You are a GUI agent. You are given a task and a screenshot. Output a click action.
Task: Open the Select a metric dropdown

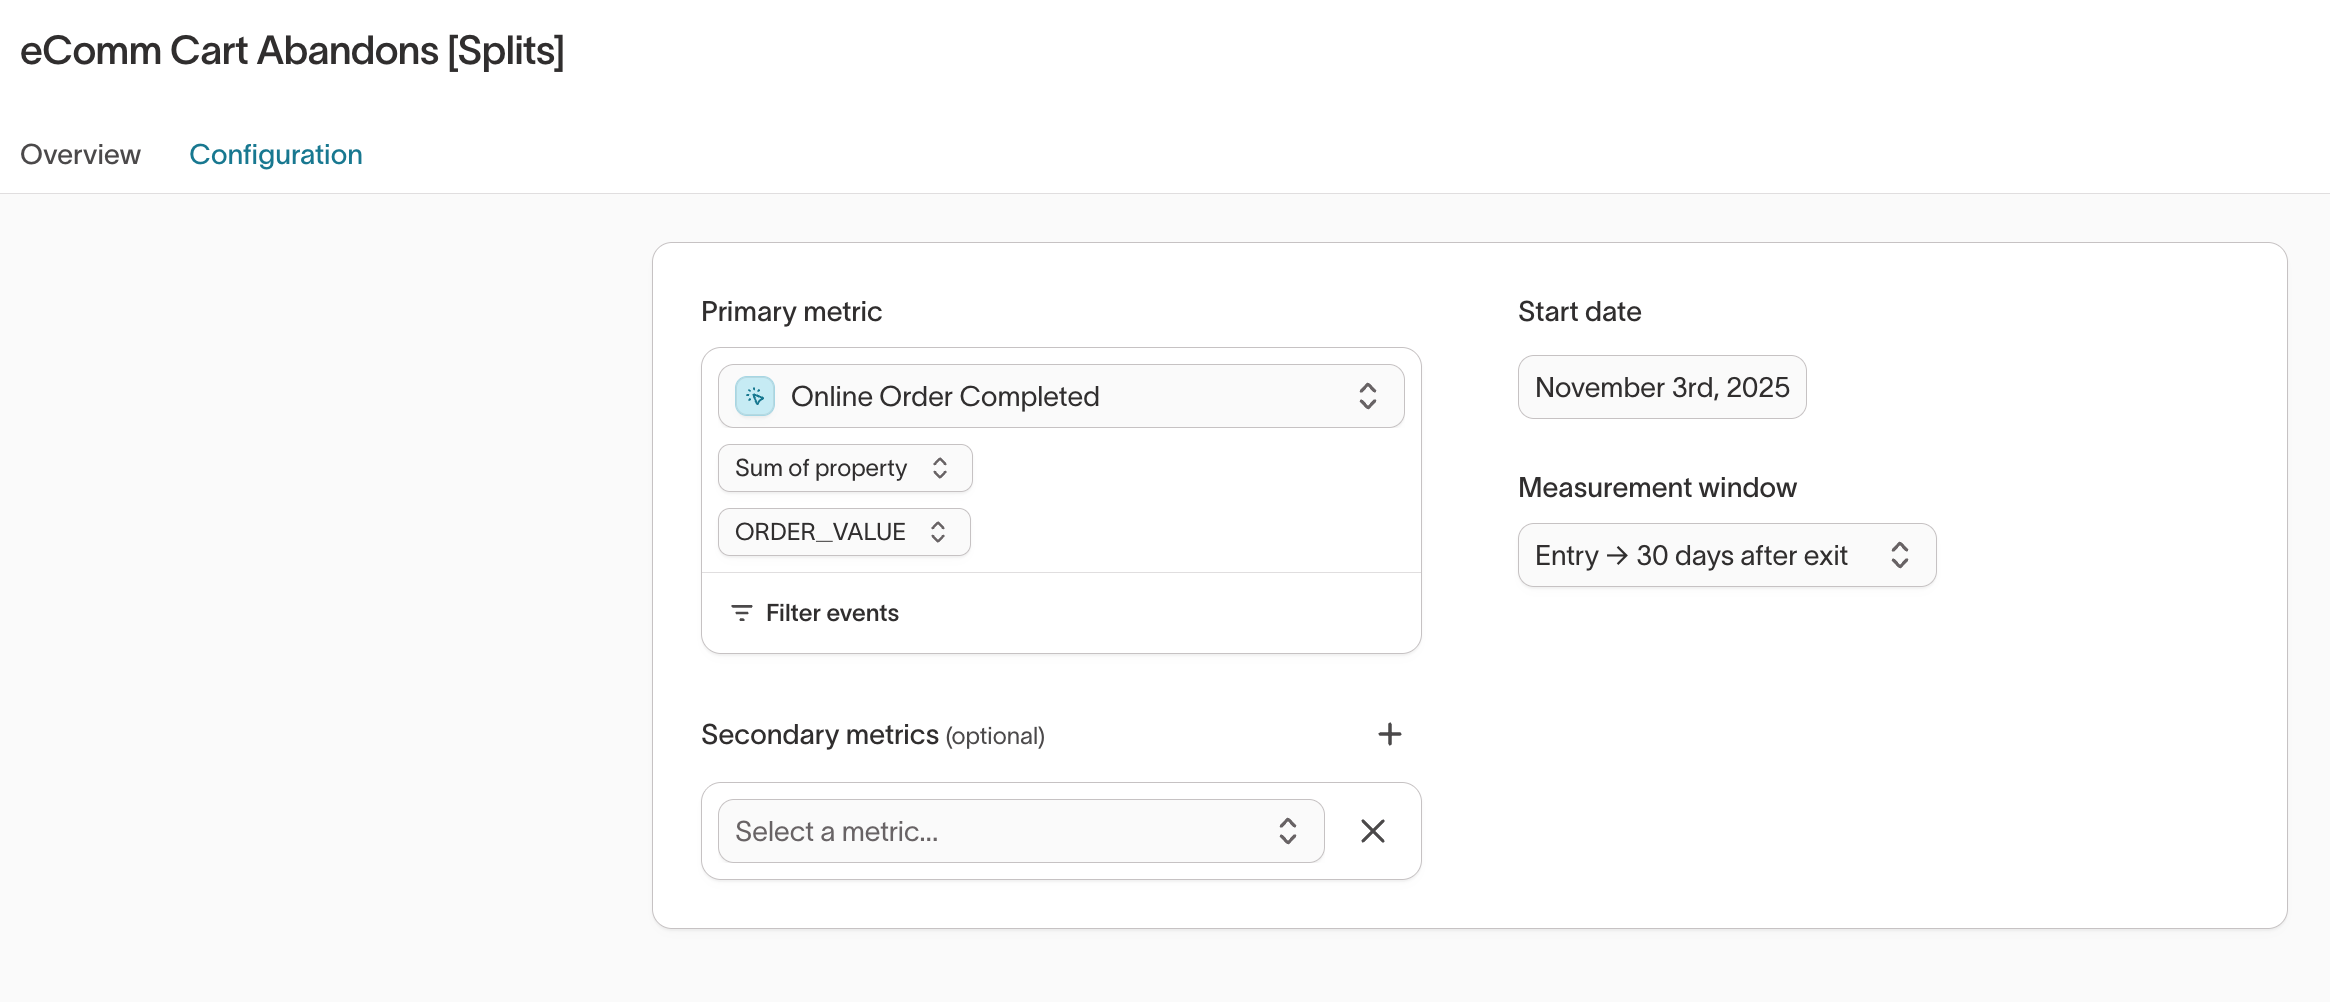point(1000,831)
